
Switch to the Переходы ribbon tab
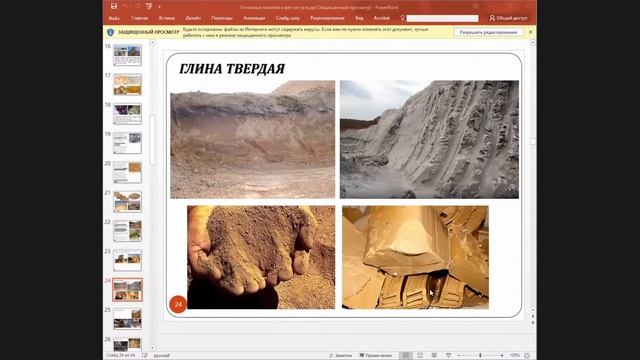[222, 18]
